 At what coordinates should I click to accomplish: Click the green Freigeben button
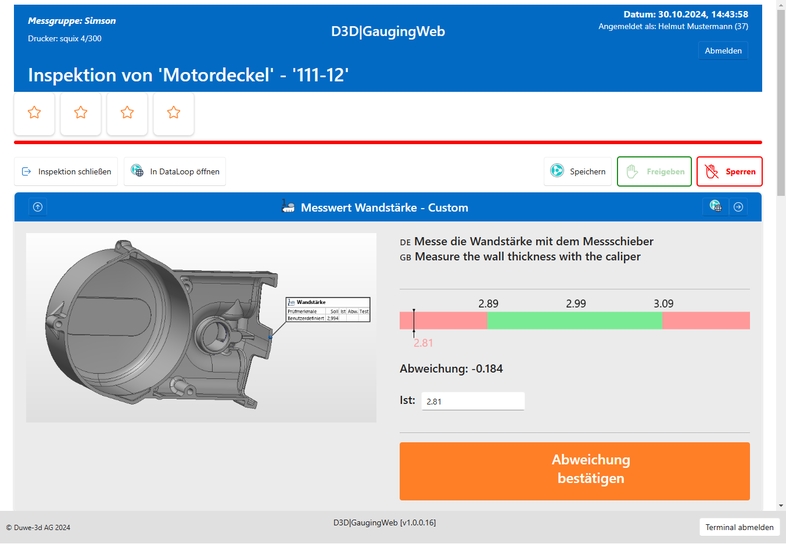coord(654,171)
